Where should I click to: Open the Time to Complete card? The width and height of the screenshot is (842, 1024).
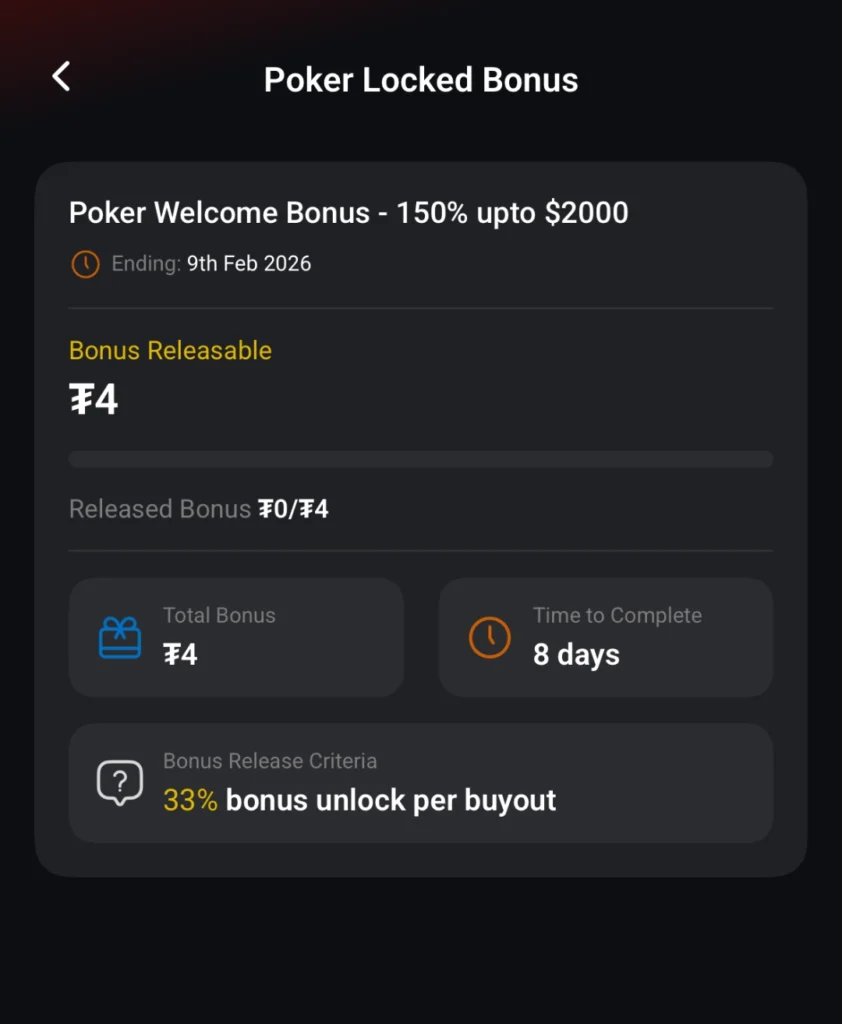(605, 637)
